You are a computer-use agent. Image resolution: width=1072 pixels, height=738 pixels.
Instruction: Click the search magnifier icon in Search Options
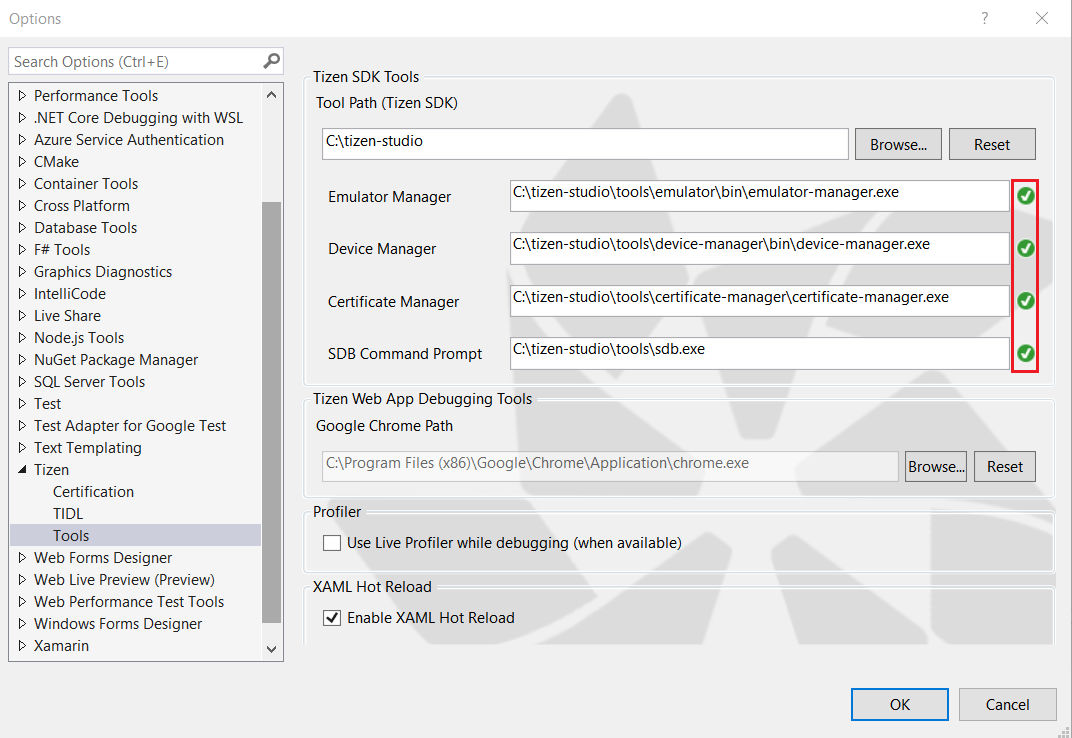pyautogui.click(x=269, y=61)
